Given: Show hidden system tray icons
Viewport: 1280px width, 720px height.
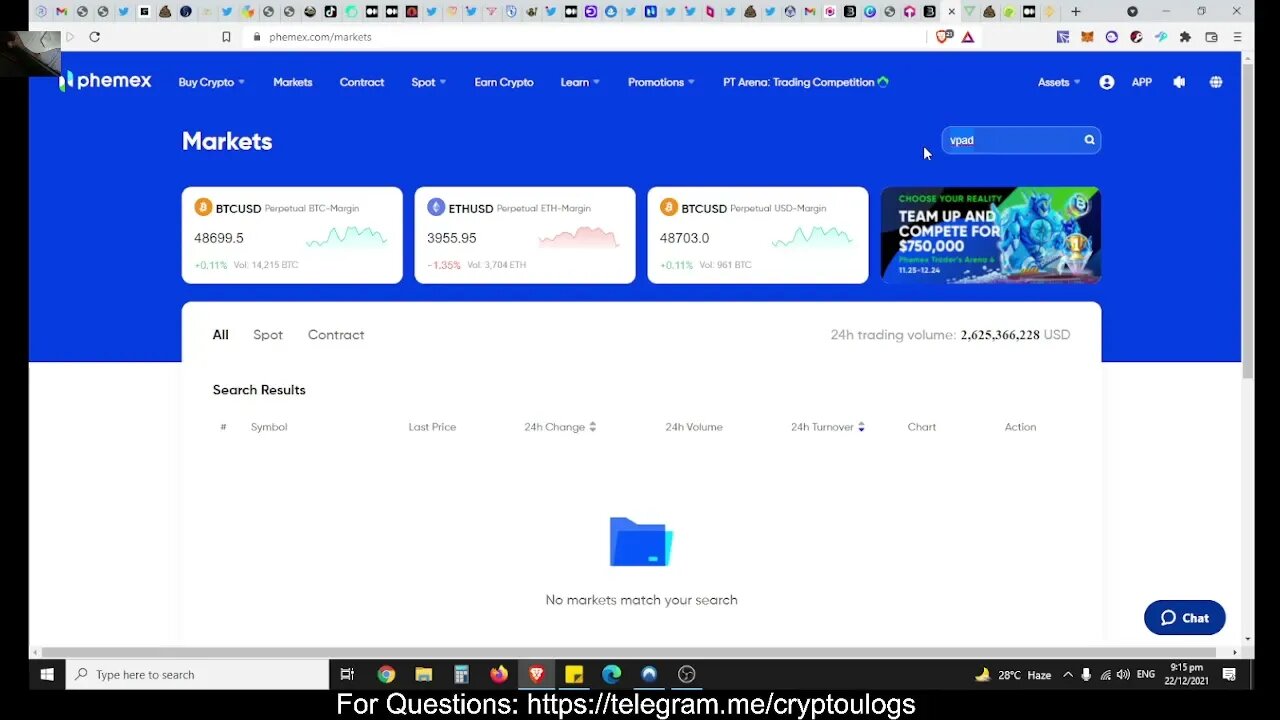Looking at the screenshot, I should pos(1067,675).
